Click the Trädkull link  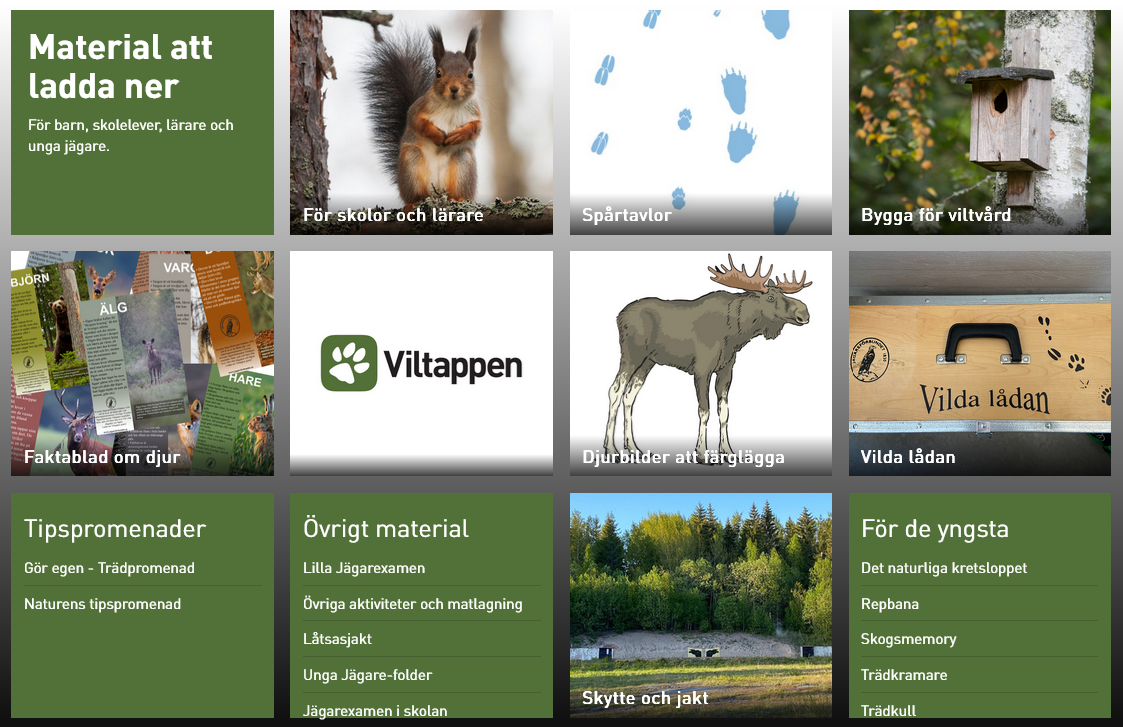(x=888, y=711)
